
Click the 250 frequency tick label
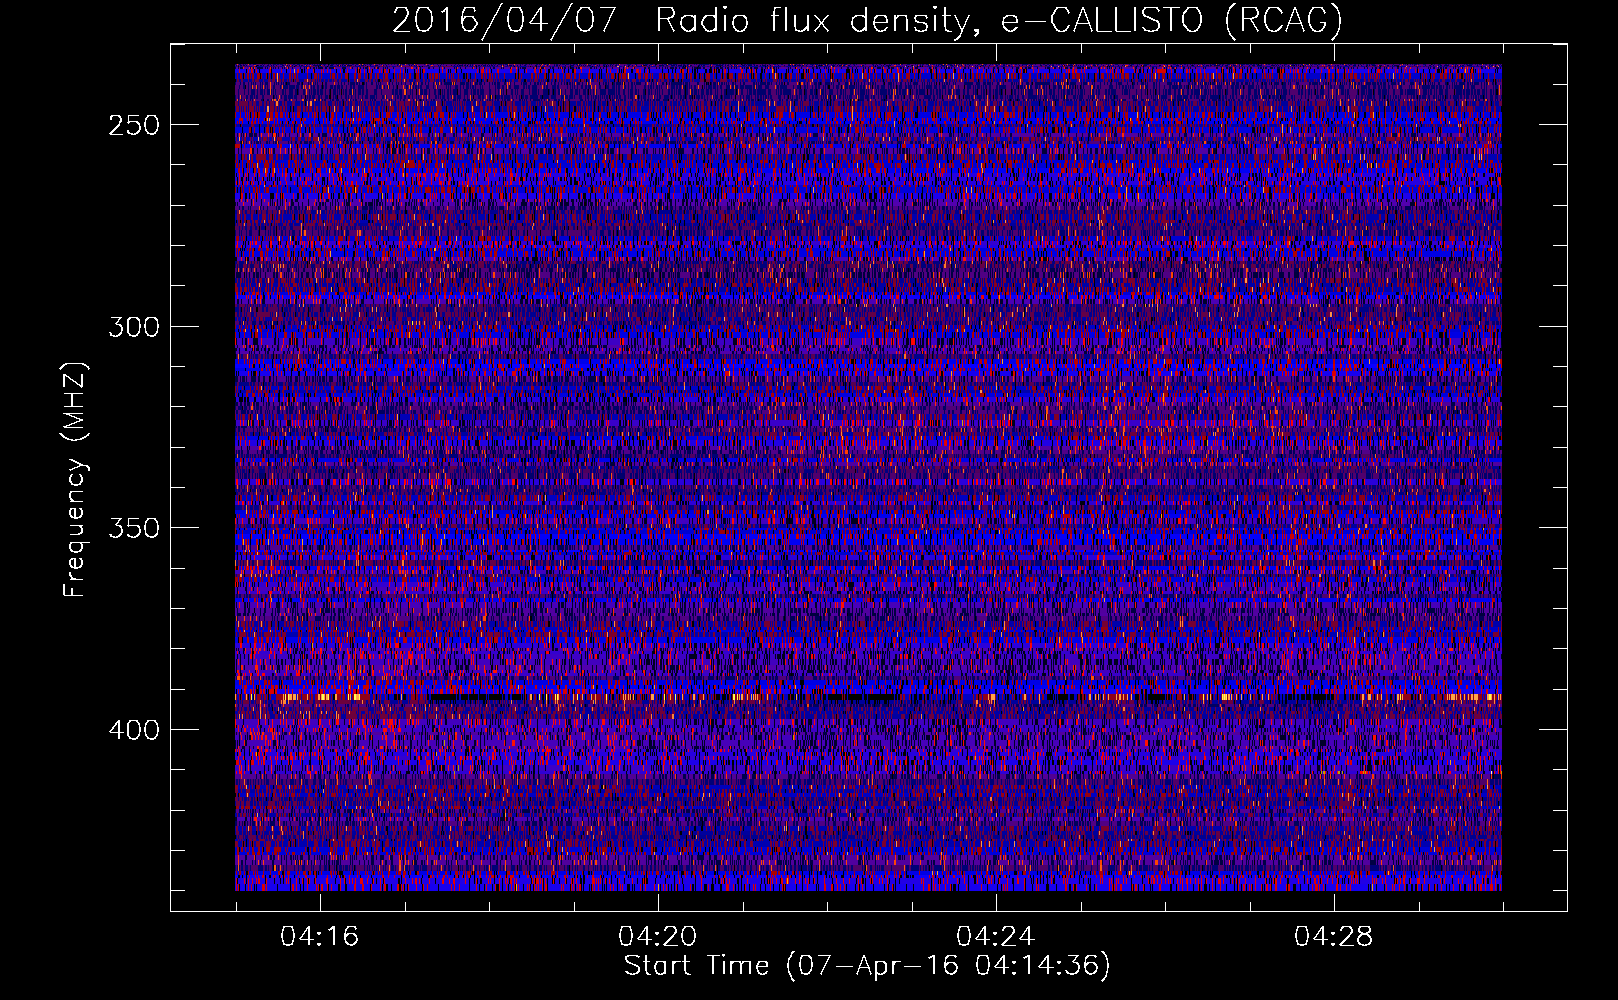coord(134,125)
